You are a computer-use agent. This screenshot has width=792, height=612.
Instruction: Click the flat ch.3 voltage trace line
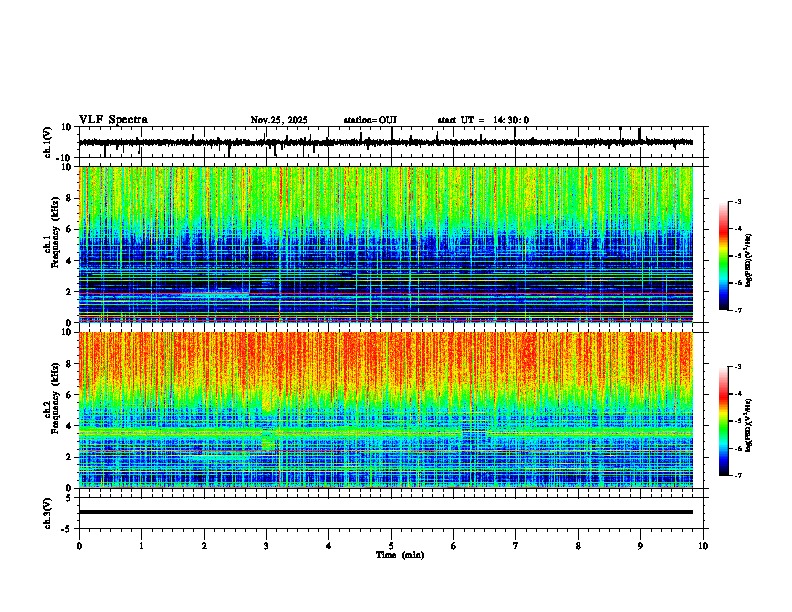385,512
